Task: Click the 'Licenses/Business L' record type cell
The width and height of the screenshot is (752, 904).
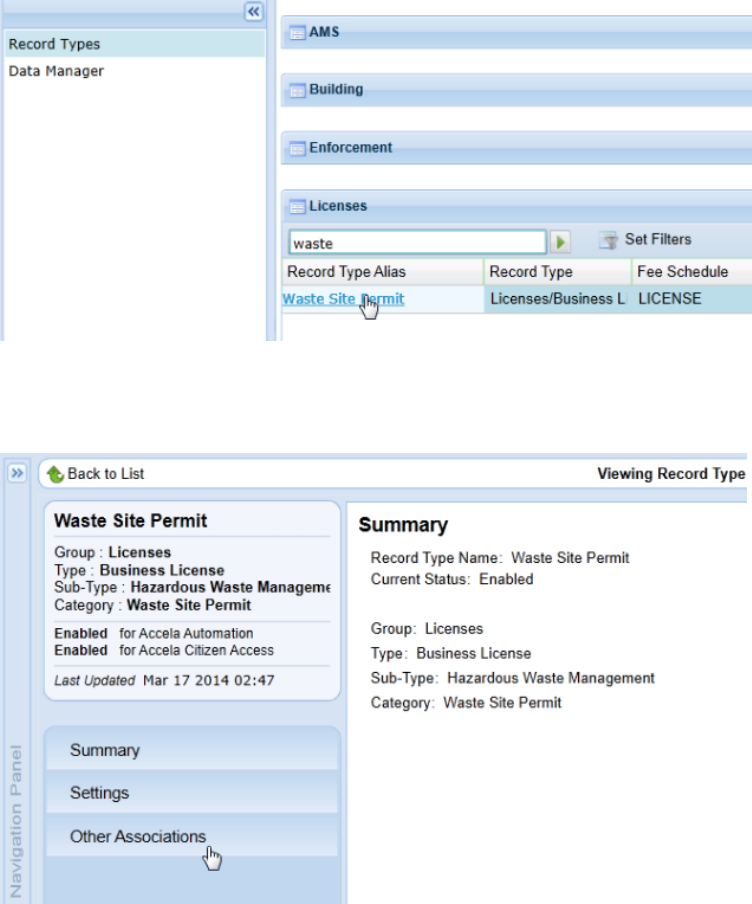Action: point(558,299)
